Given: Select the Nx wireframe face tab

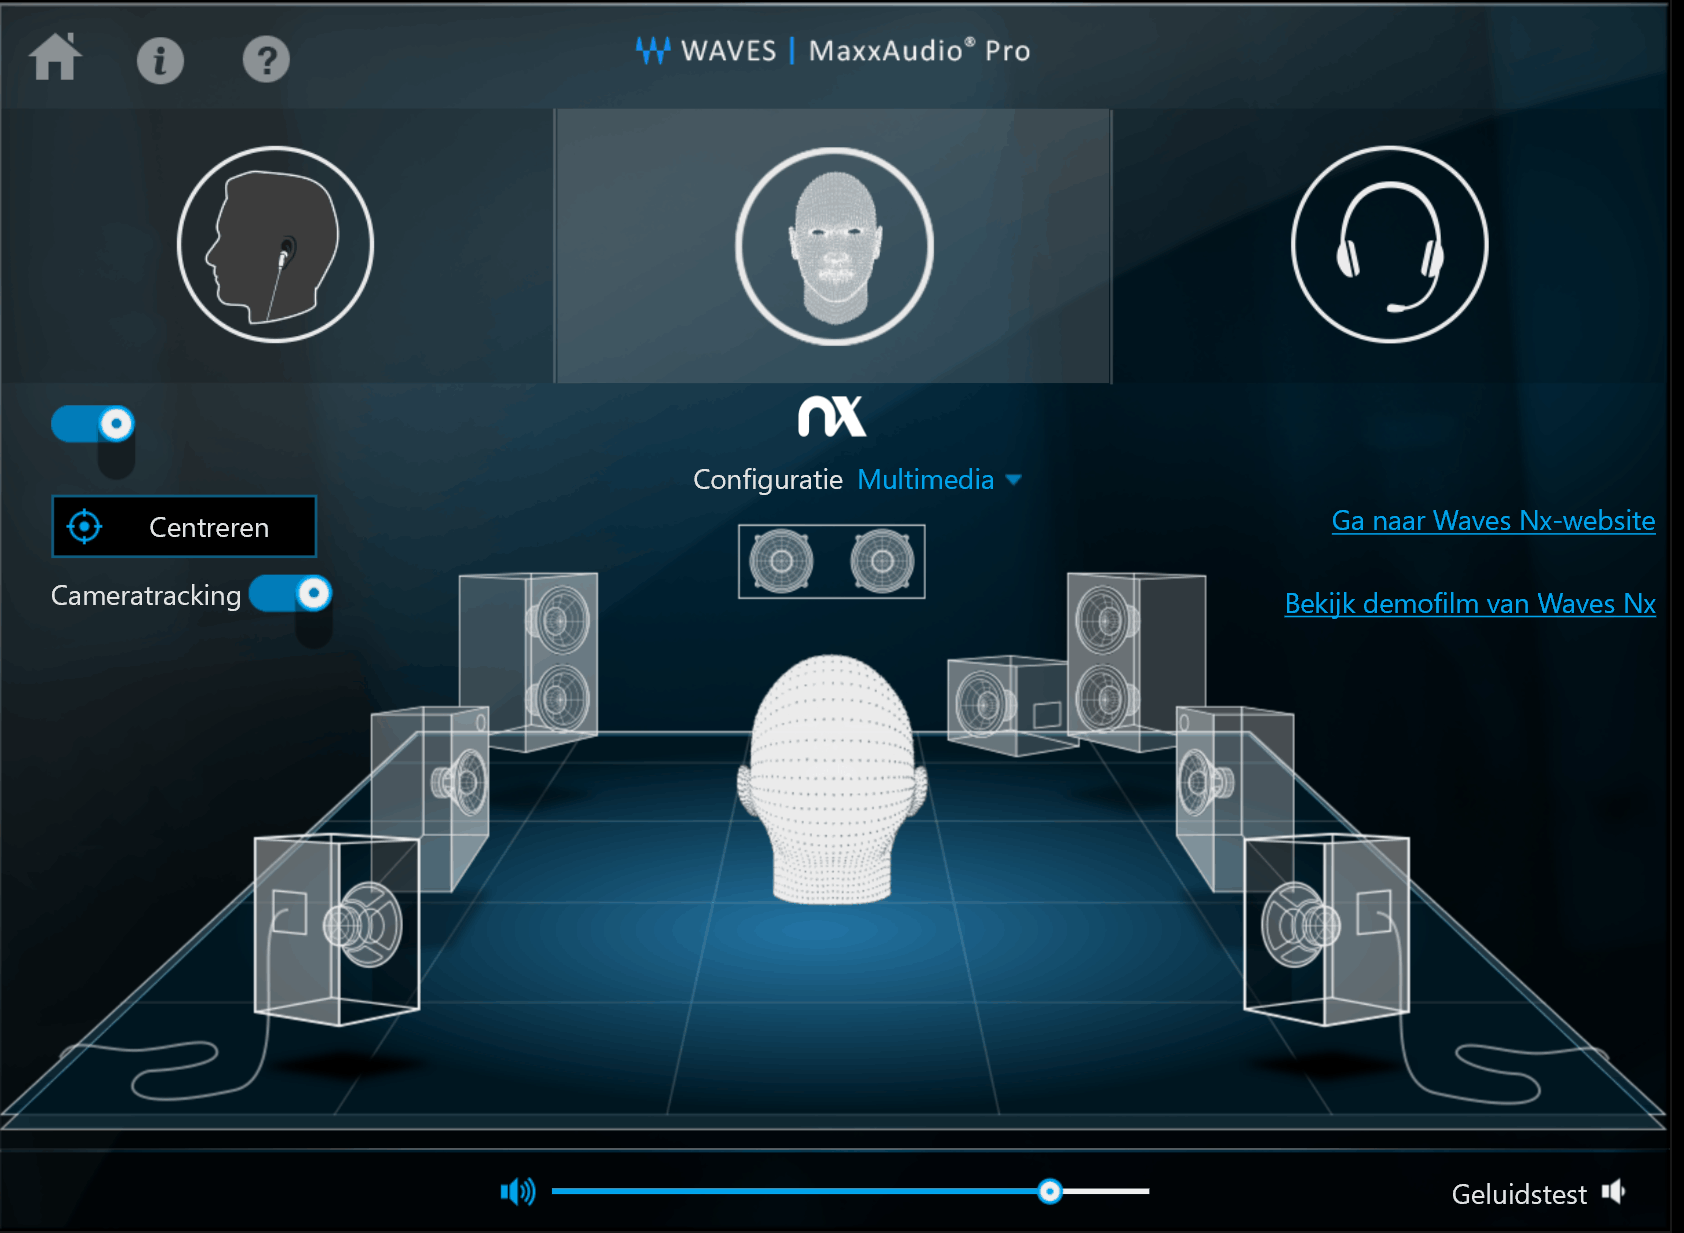Looking at the screenshot, I should [x=833, y=246].
